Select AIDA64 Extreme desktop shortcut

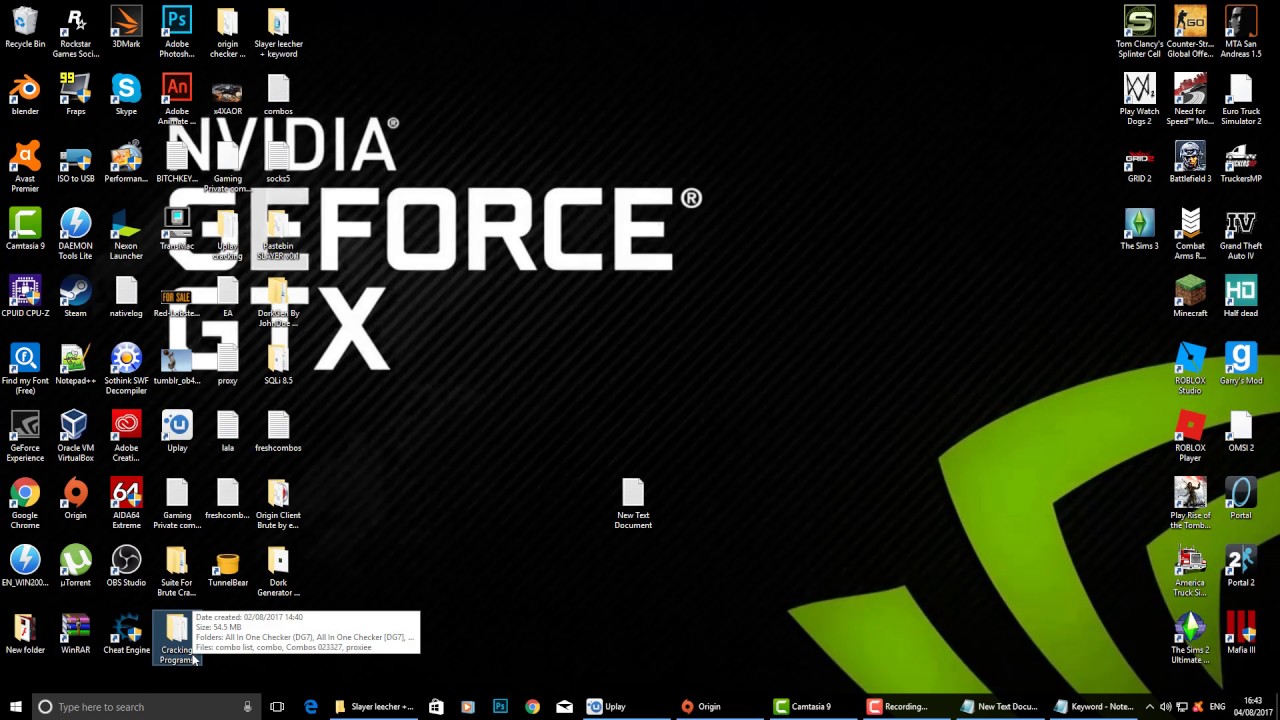pyautogui.click(x=126, y=504)
